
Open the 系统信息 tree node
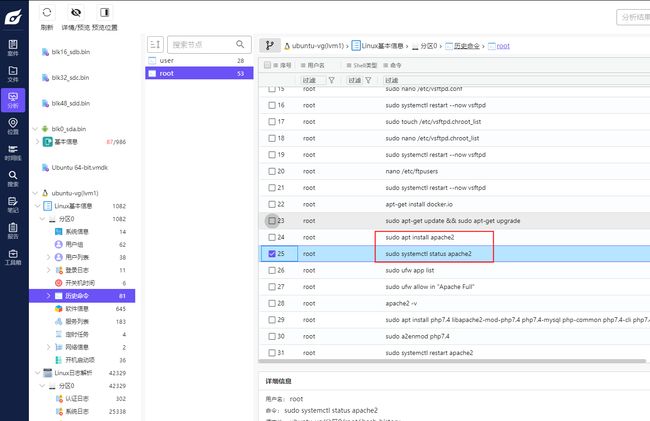click(x=77, y=232)
